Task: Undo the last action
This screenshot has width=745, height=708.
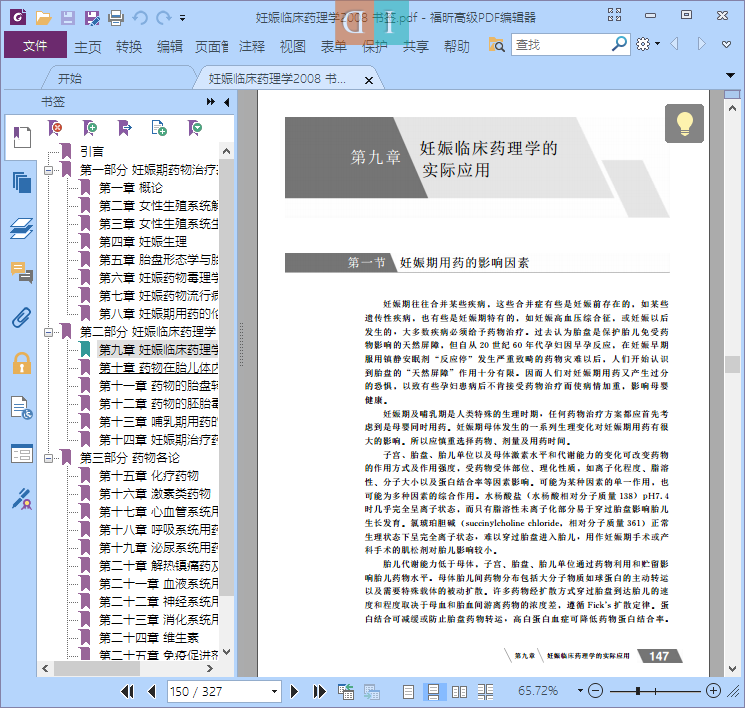Action: tap(140, 18)
